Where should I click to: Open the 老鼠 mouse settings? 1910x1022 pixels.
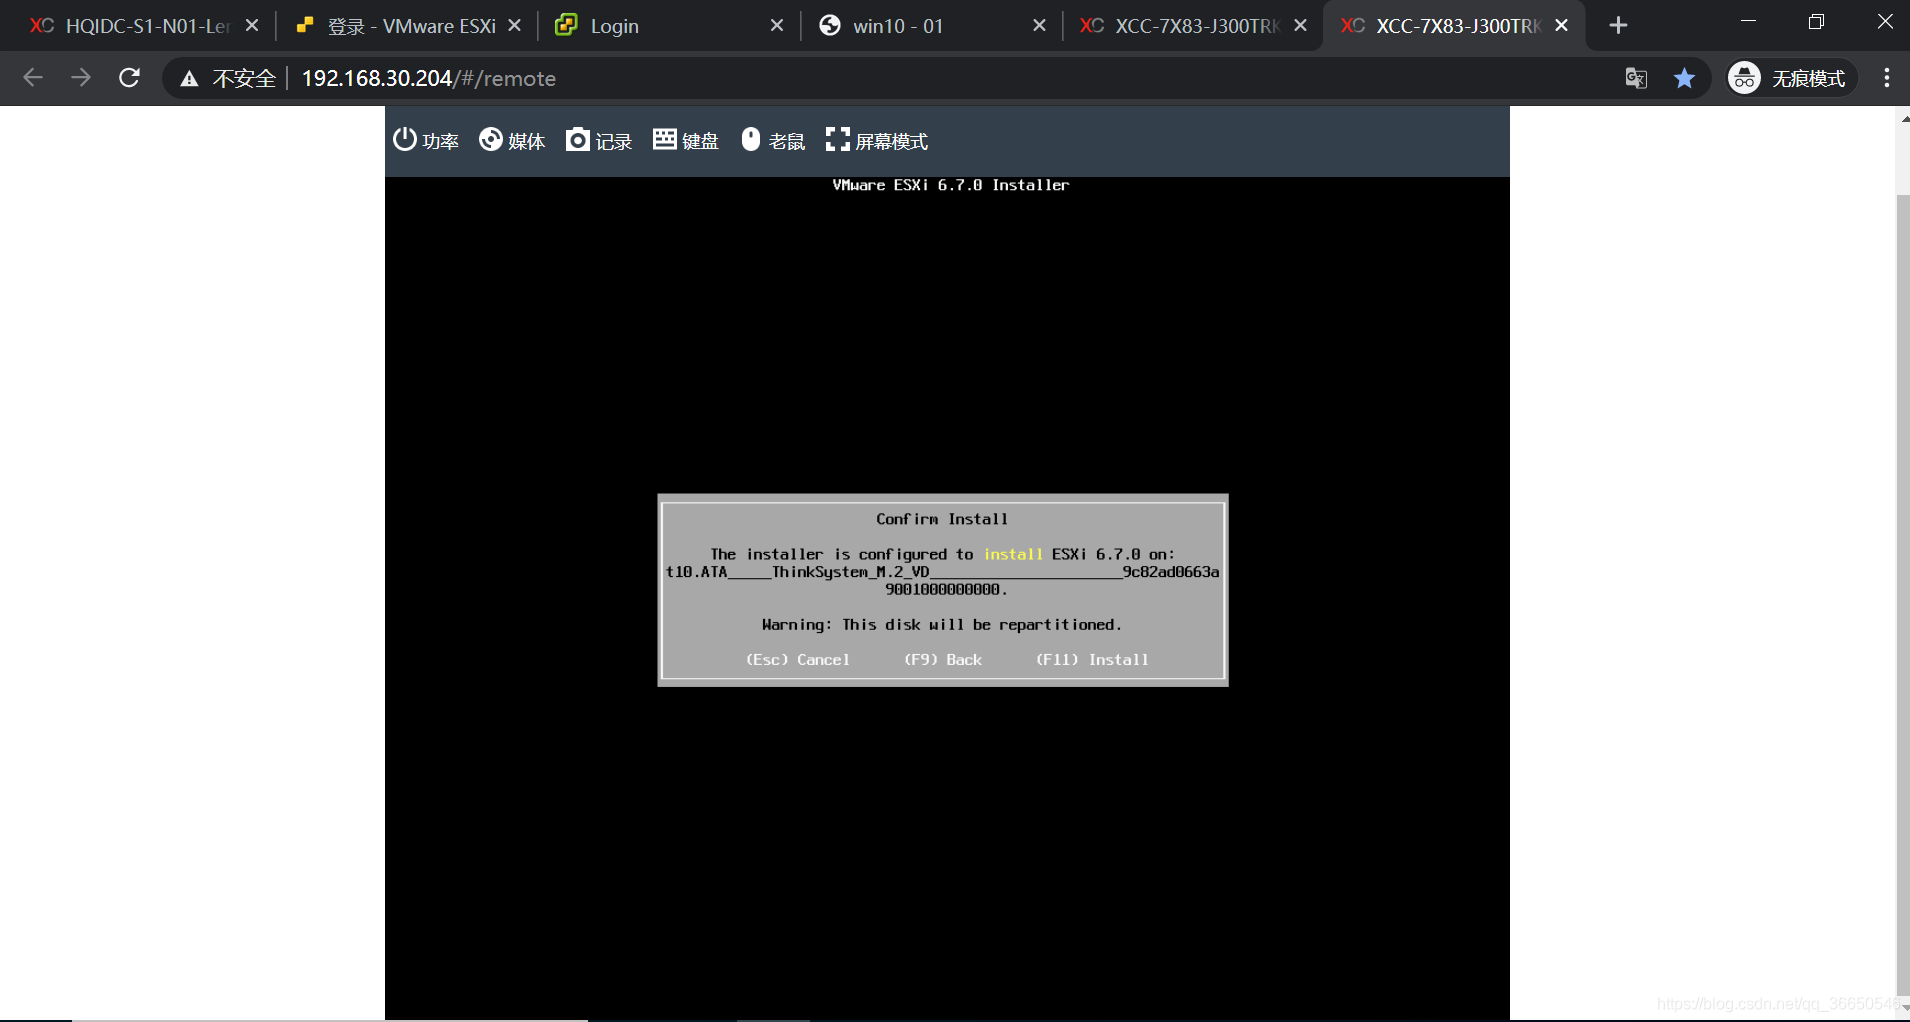pyautogui.click(x=773, y=141)
